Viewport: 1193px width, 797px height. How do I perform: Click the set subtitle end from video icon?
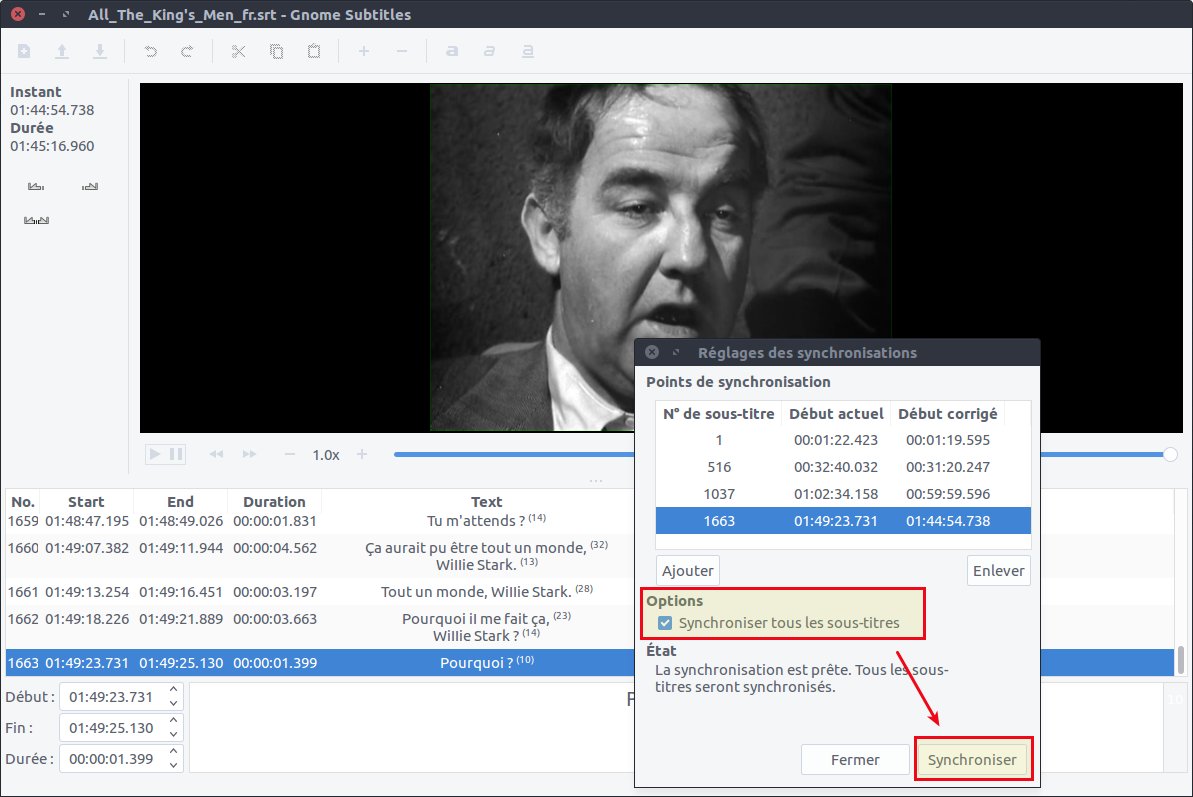click(90, 186)
